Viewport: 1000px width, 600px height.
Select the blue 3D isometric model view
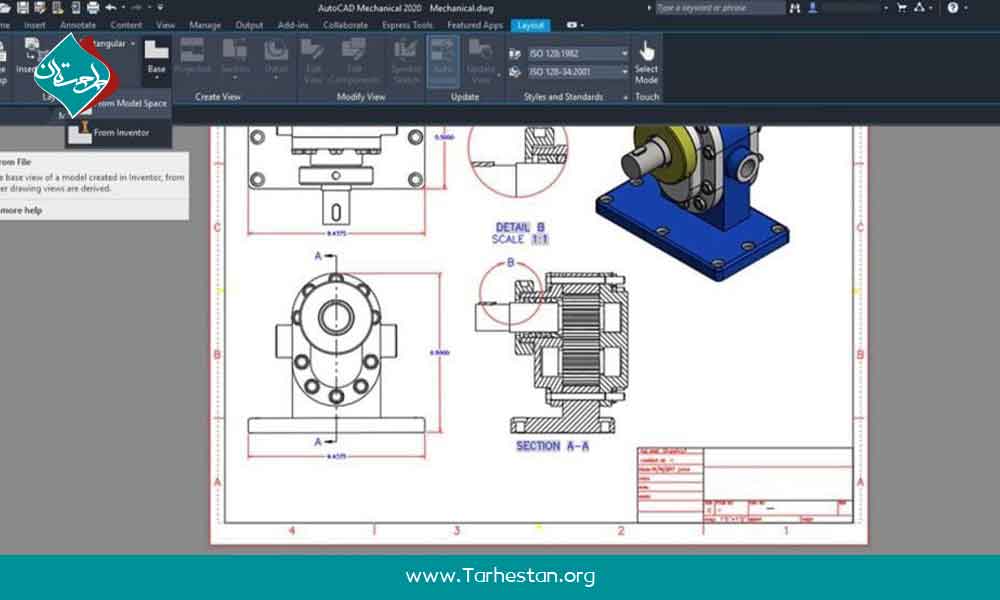692,201
